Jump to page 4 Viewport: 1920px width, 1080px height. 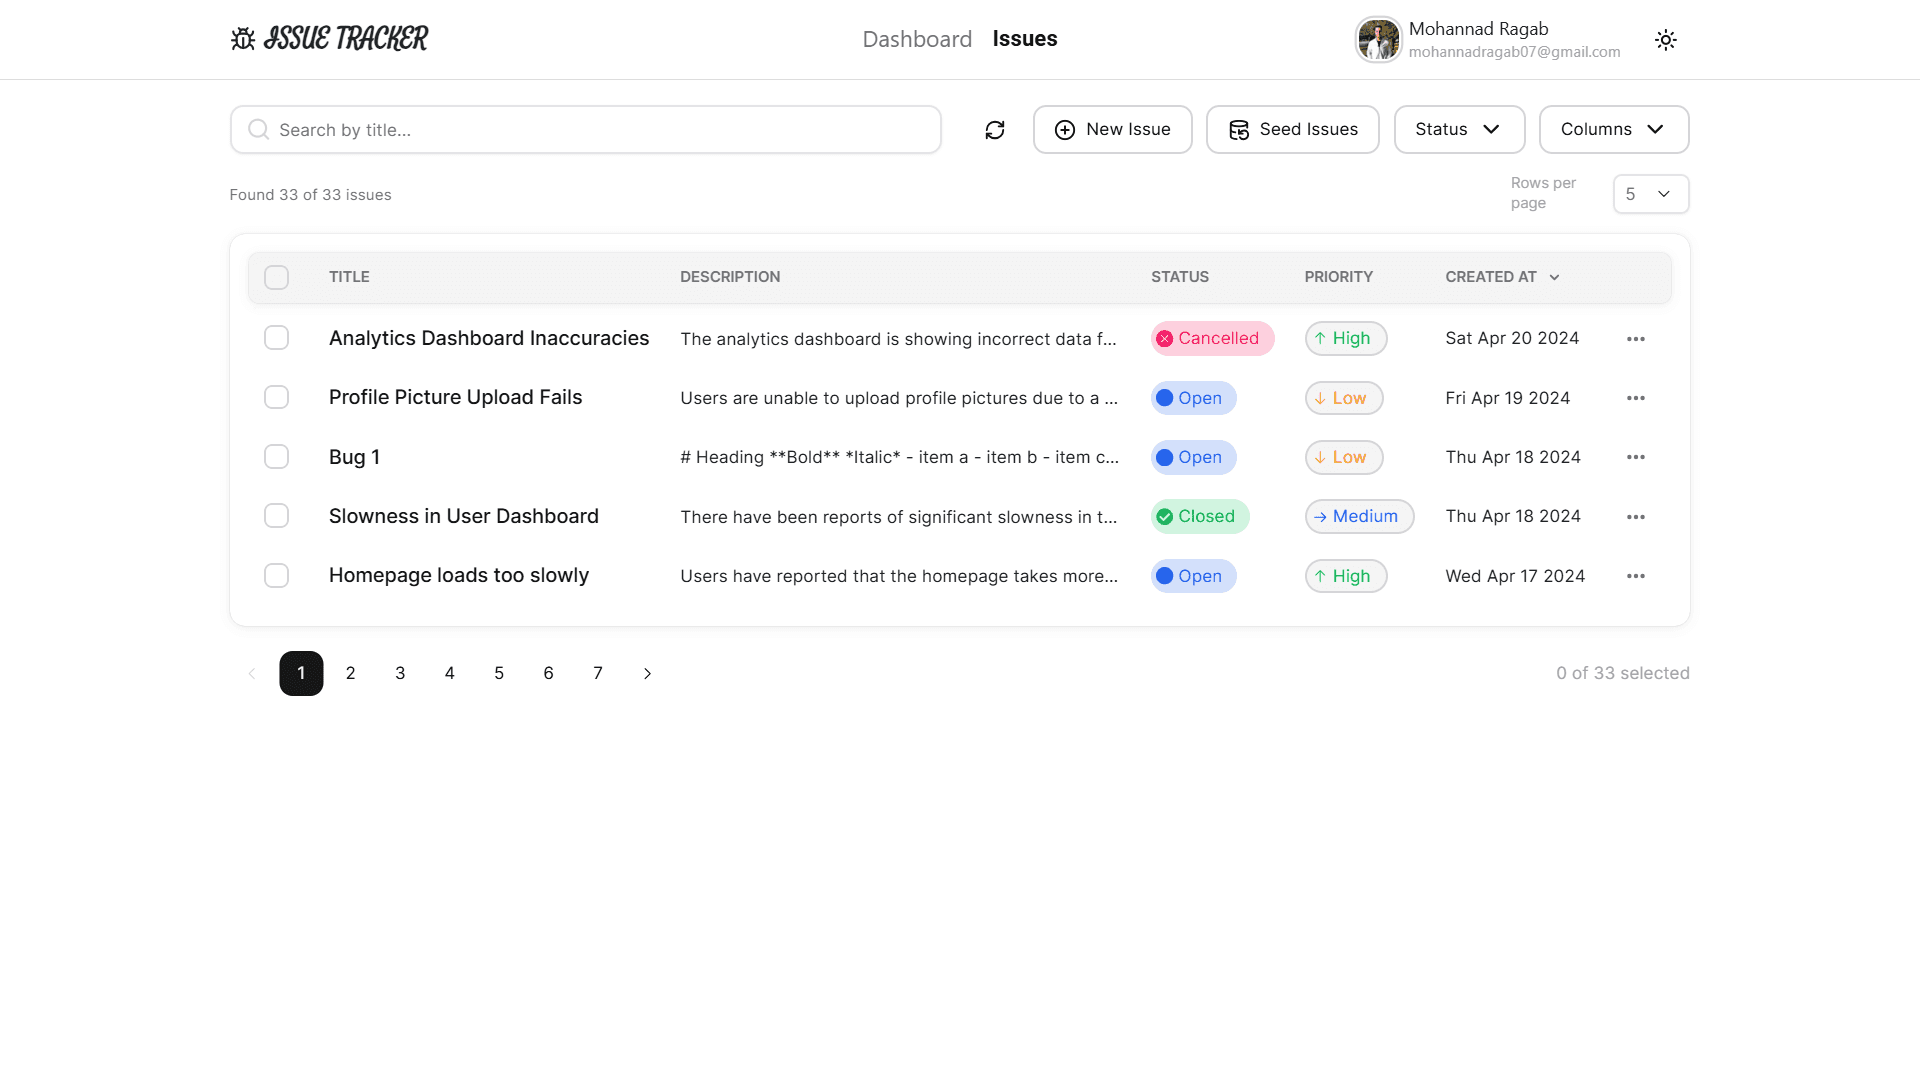coord(450,674)
